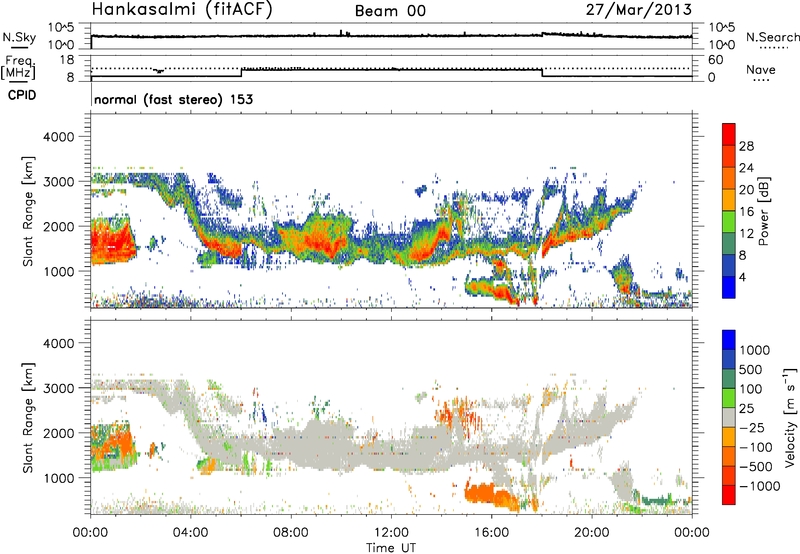Click the date "27/Mar/2013"
This screenshot has height=554, width=800.
639,9
